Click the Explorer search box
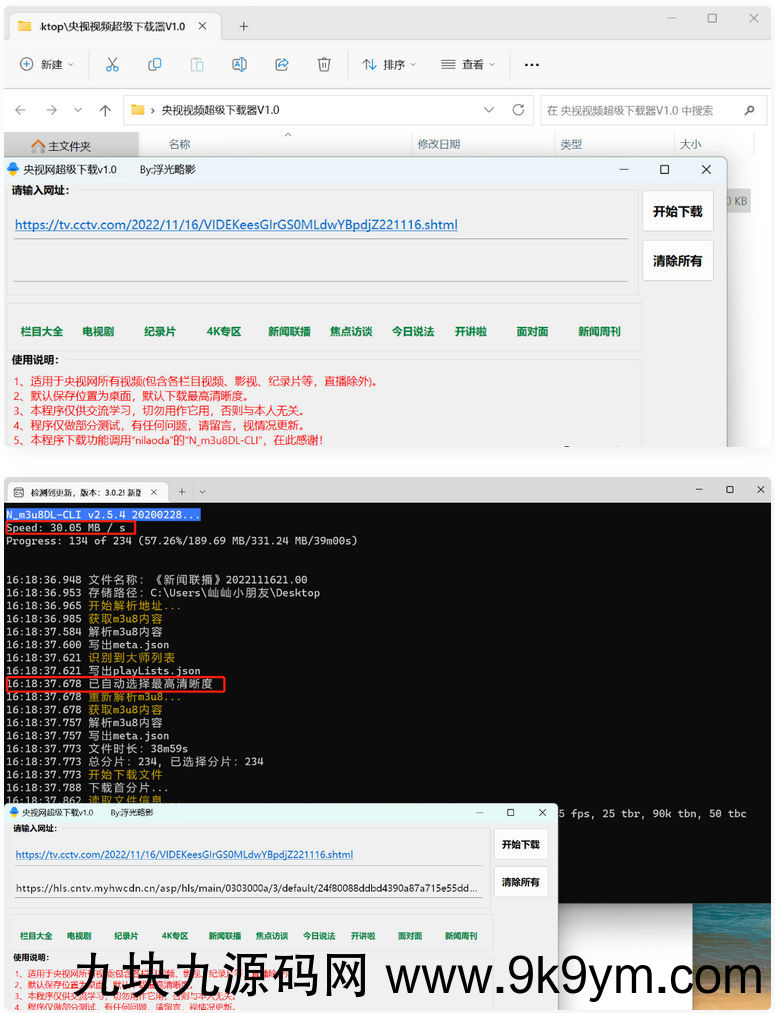 (x=654, y=110)
